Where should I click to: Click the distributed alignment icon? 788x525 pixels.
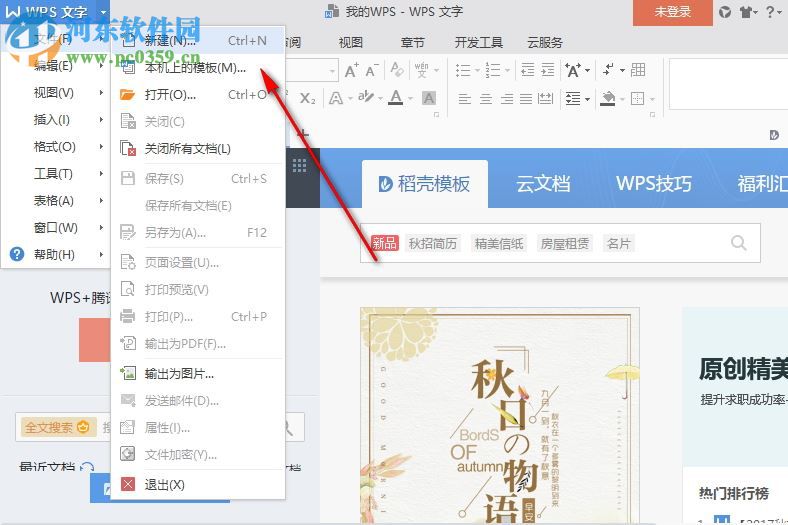click(546, 98)
